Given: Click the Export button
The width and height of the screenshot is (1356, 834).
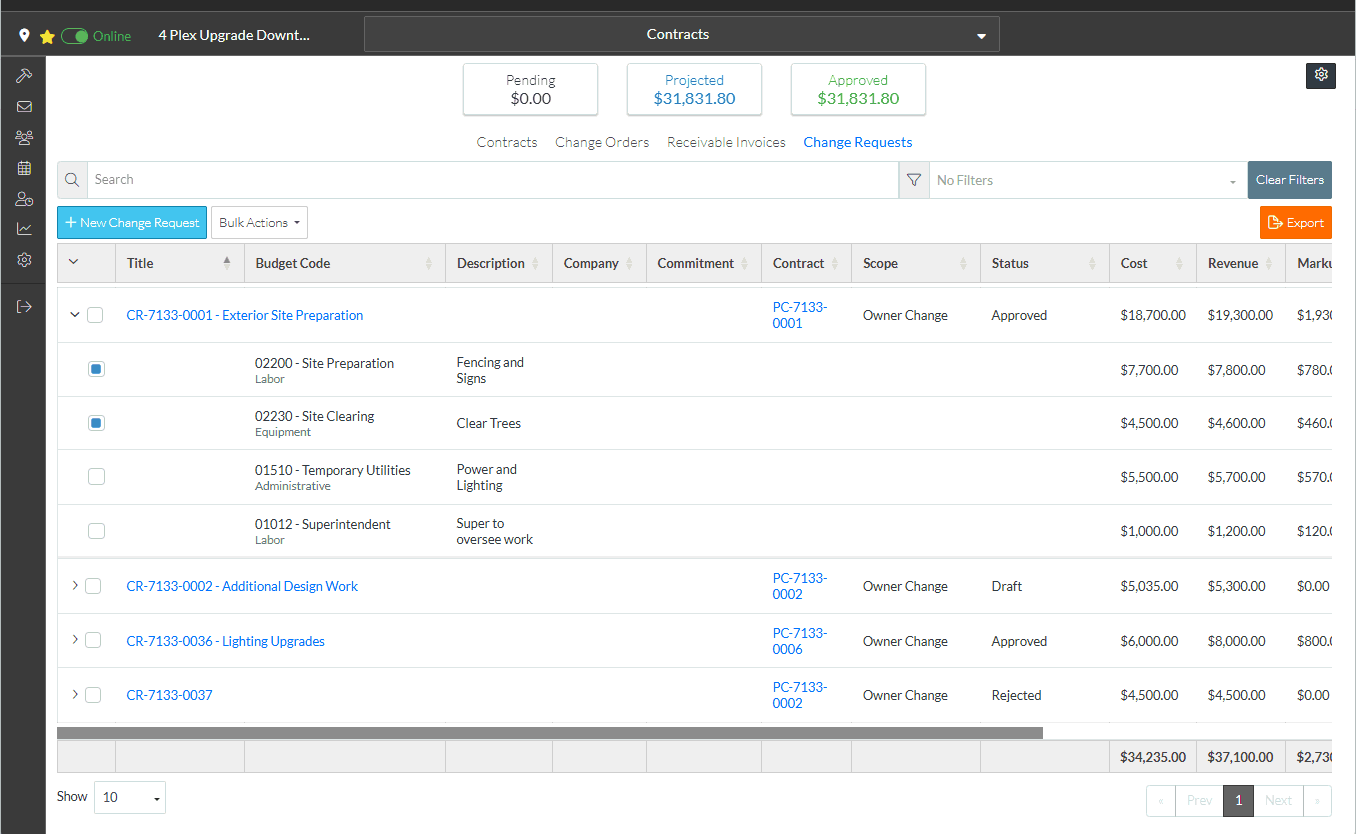Looking at the screenshot, I should pos(1296,223).
